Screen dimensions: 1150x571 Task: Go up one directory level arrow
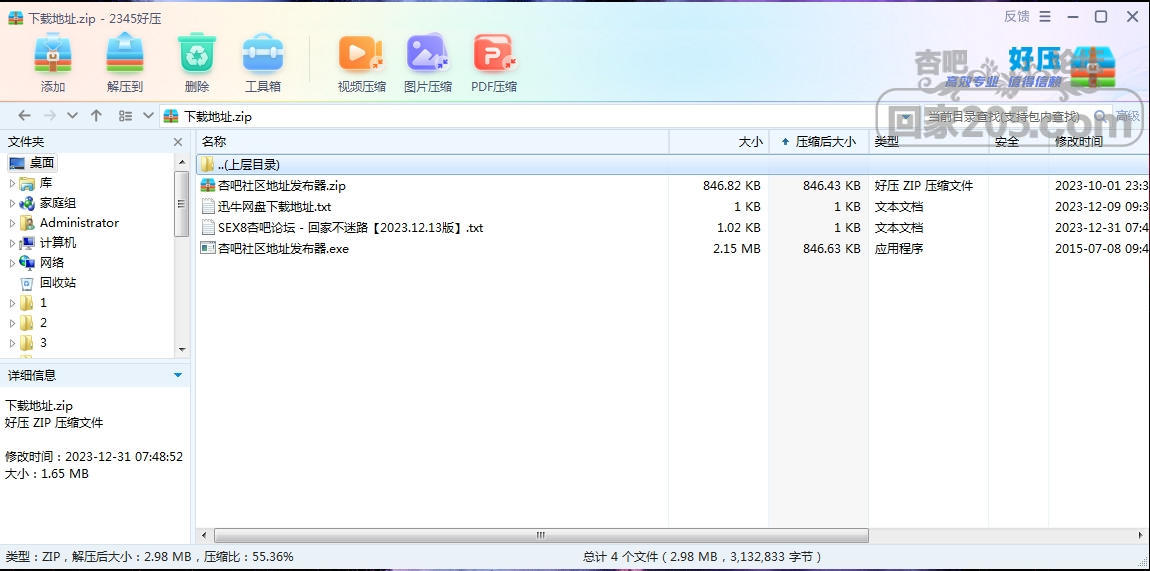(x=96, y=116)
